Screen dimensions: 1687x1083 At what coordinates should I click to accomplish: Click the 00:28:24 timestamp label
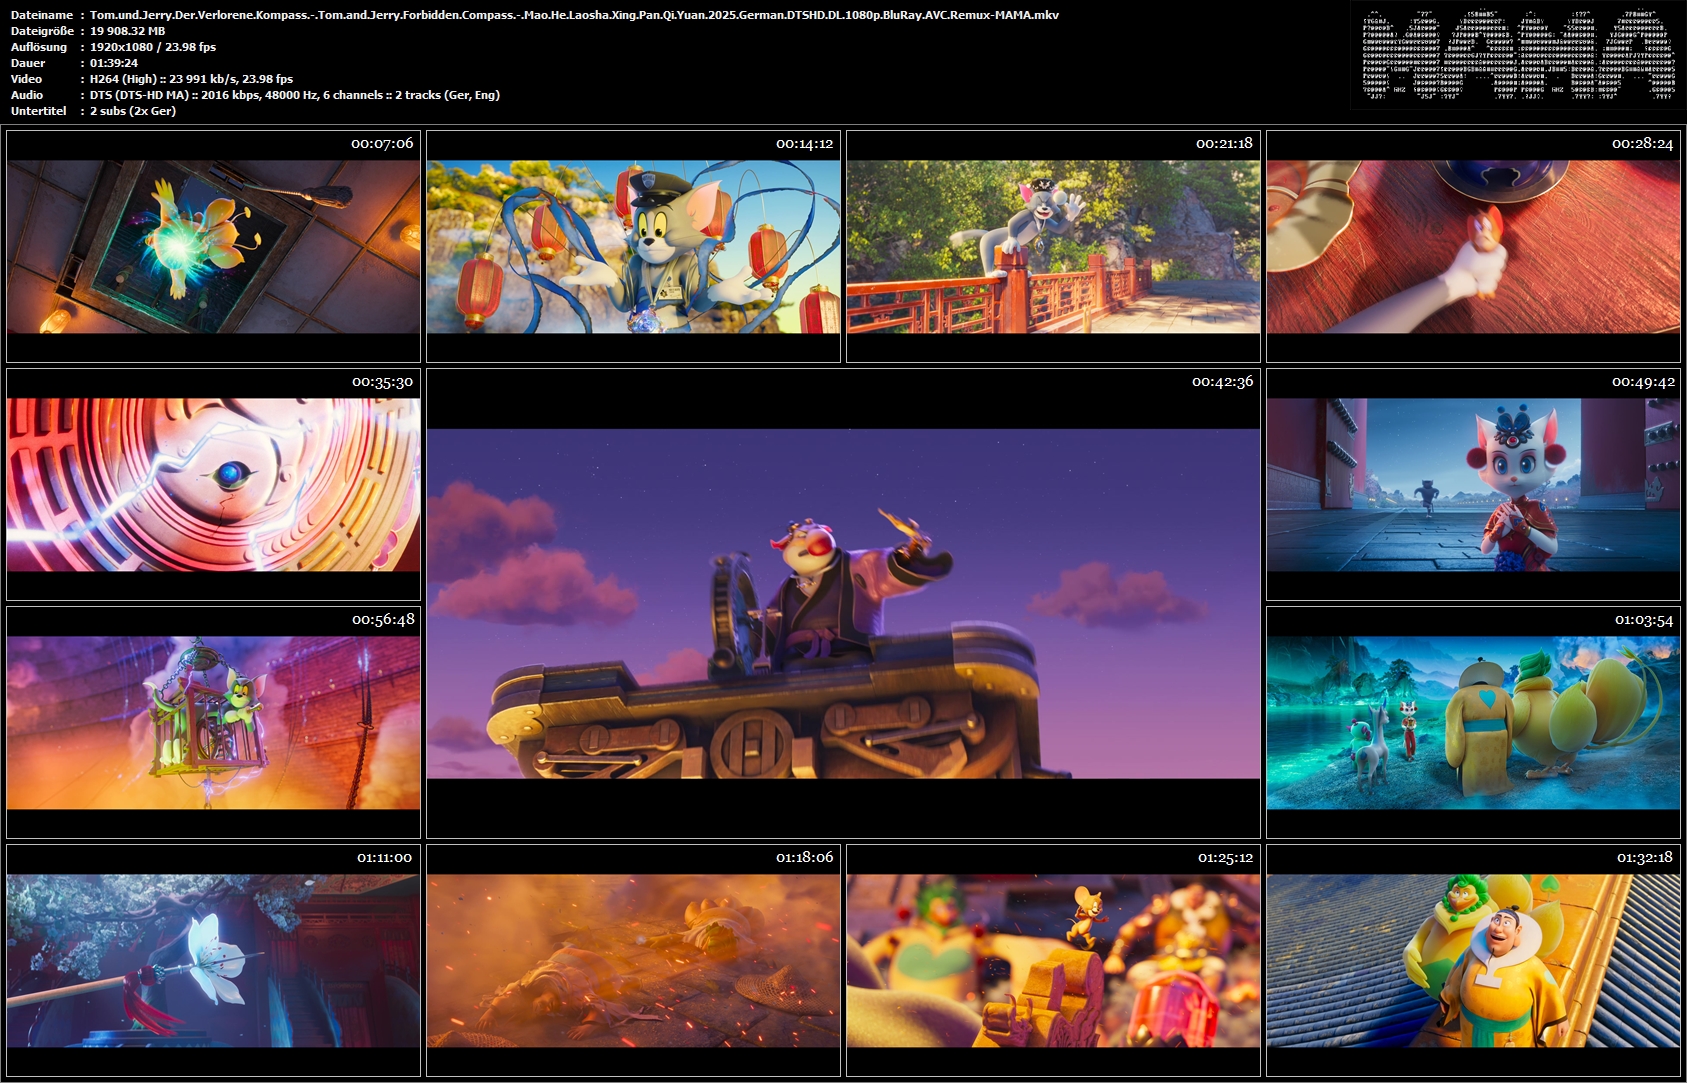click(1642, 144)
